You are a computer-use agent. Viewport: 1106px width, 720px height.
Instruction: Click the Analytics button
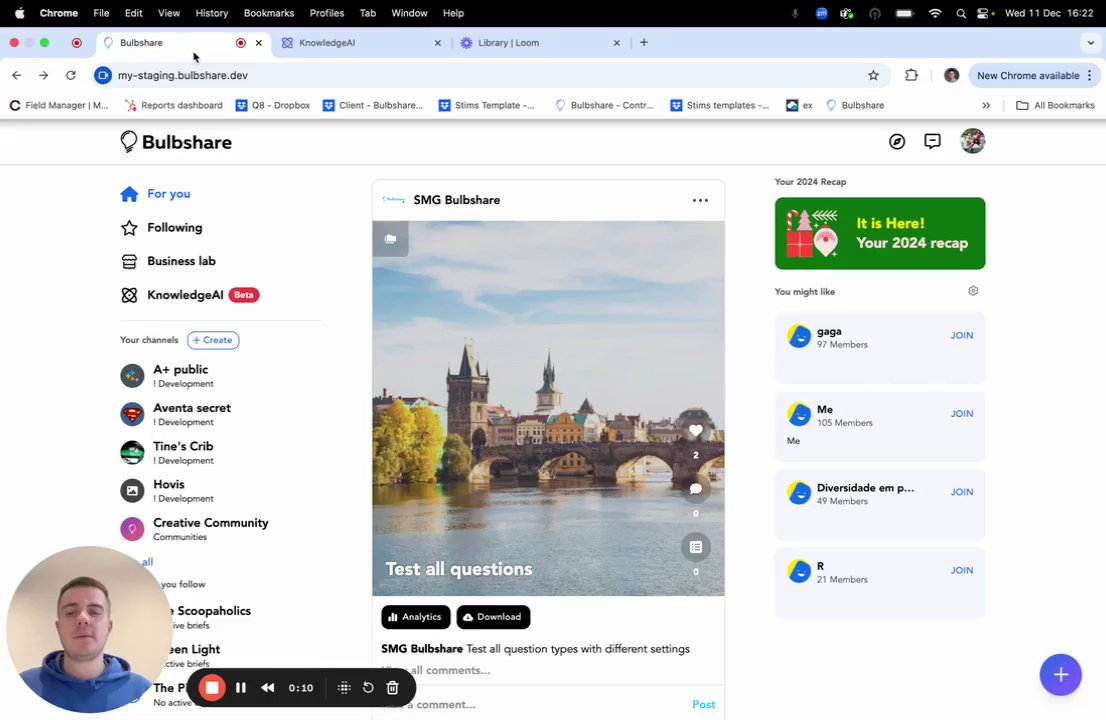(x=415, y=617)
